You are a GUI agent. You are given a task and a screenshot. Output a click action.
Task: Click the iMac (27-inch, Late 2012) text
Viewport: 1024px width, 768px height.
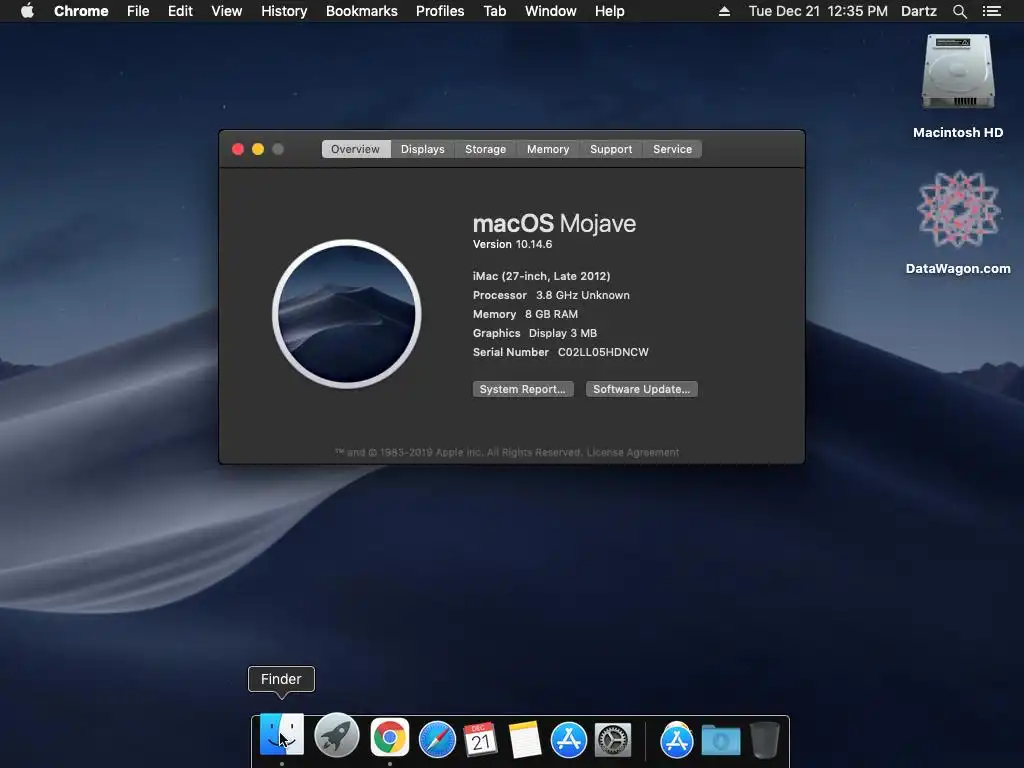tap(541, 276)
